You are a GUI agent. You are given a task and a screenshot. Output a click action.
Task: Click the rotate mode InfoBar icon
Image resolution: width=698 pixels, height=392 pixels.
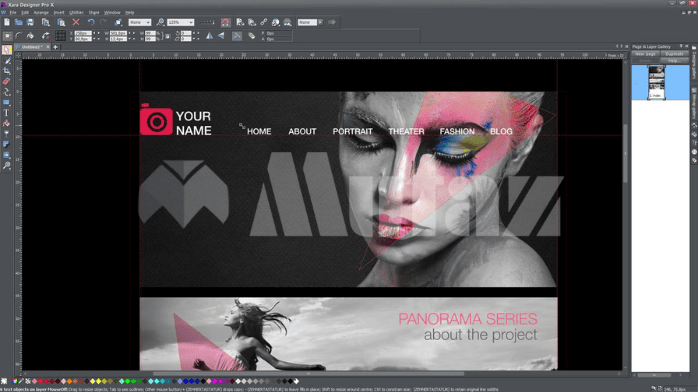point(45,36)
